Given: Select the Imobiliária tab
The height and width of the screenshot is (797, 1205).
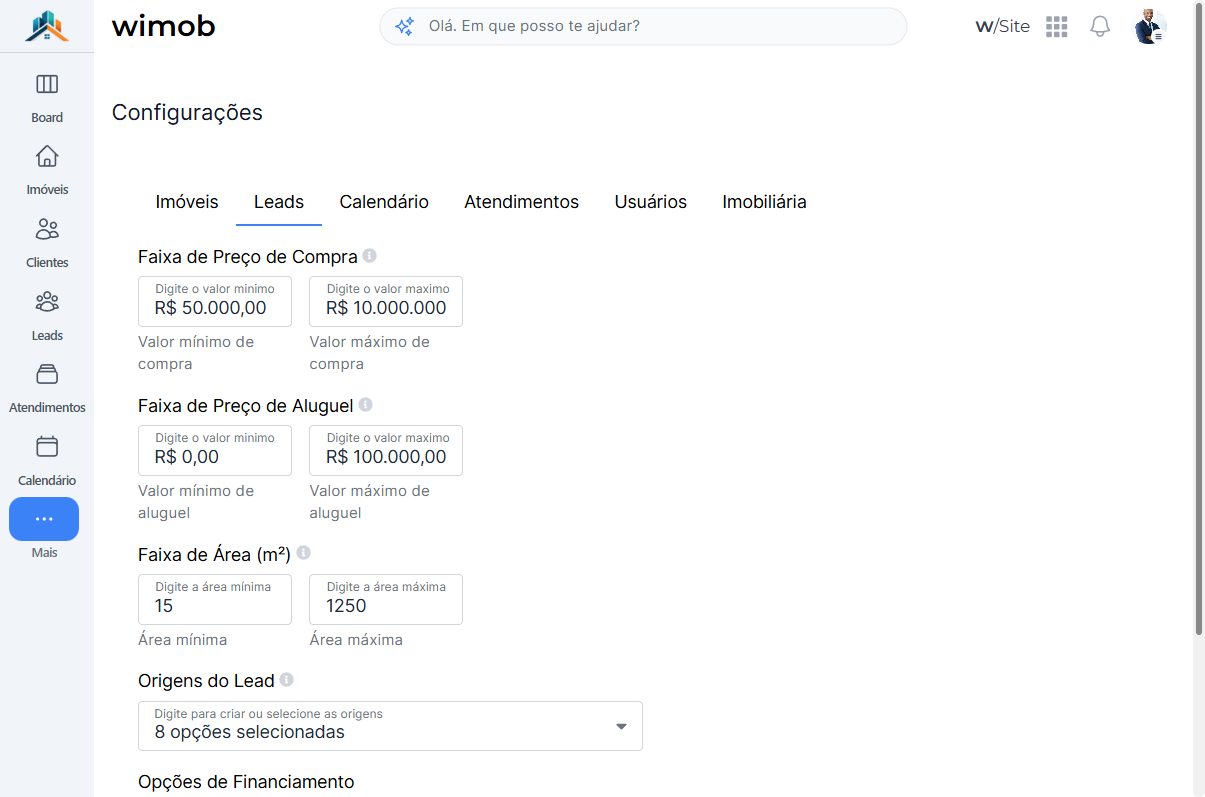Looking at the screenshot, I should [x=764, y=202].
